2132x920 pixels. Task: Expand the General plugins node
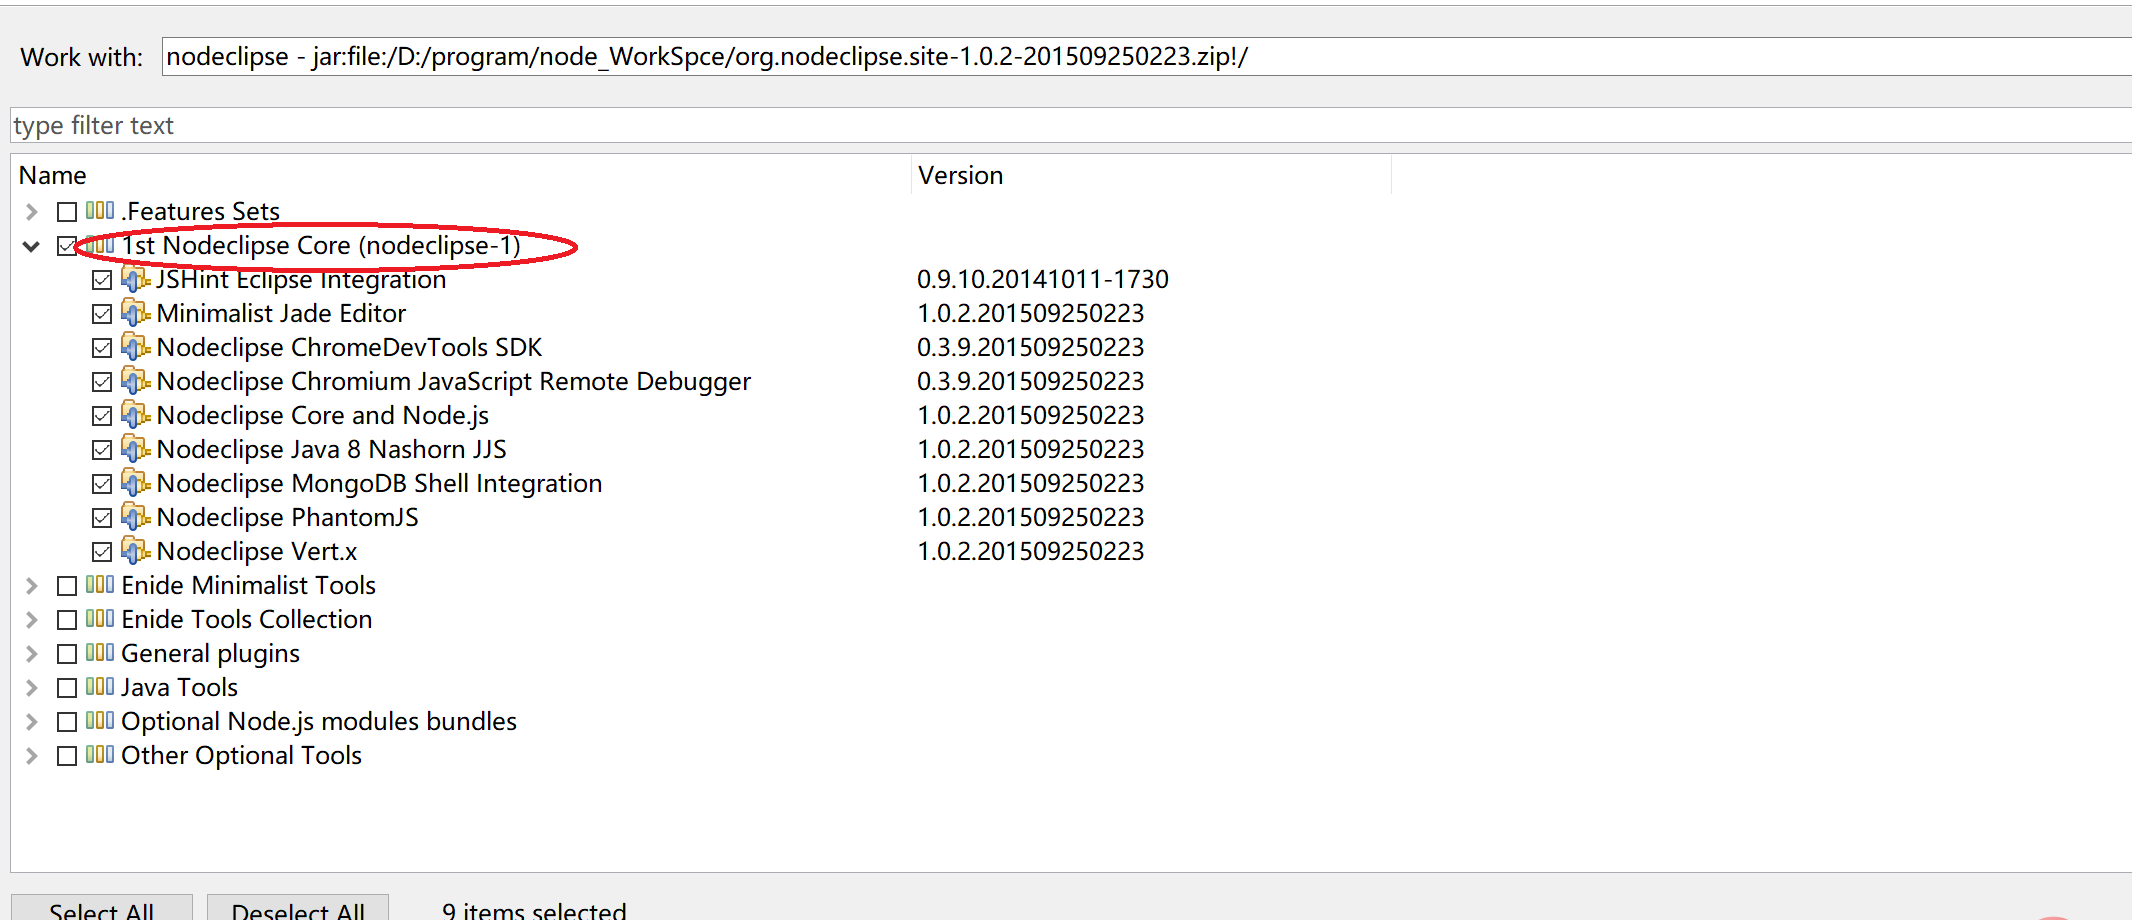pyautogui.click(x=31, y=654)
